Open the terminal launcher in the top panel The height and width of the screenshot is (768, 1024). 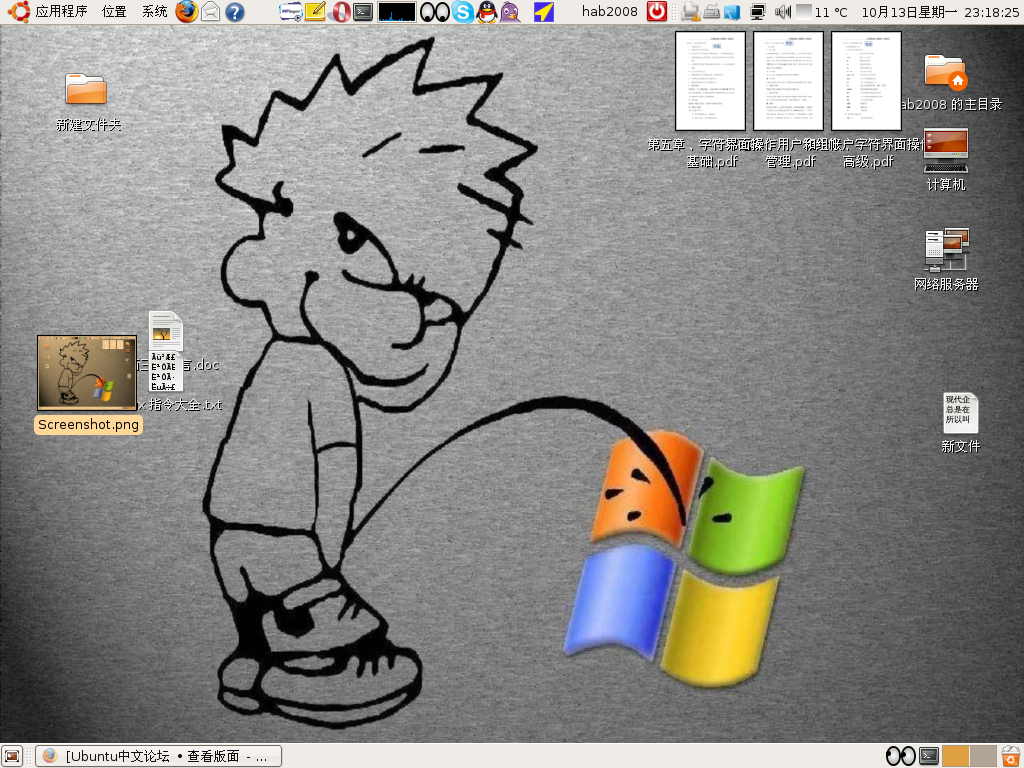tap(363, 11)
